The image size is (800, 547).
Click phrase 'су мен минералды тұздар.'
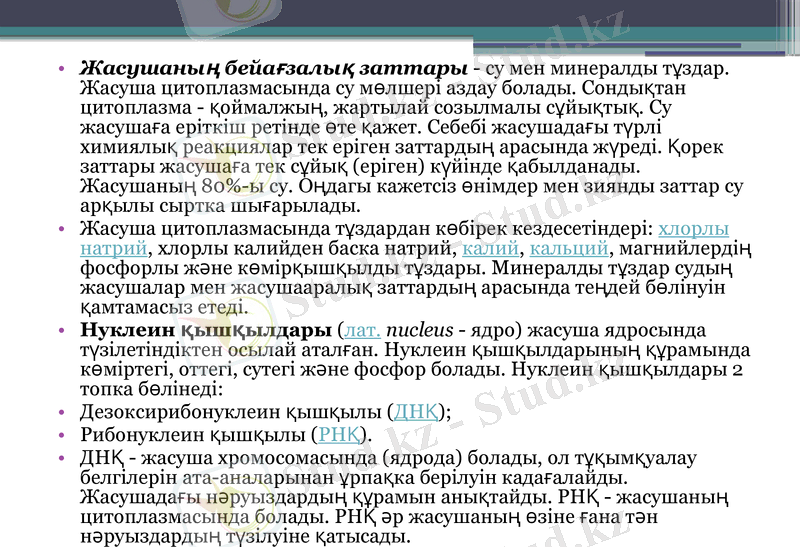tap(607, 68)
